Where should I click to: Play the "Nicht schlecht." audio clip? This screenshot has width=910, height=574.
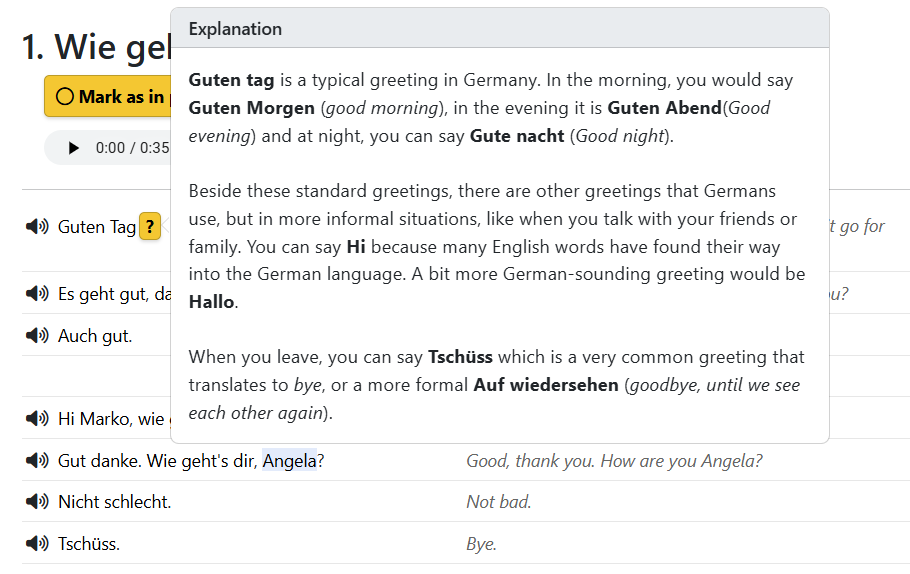click(x=37, y=502)
